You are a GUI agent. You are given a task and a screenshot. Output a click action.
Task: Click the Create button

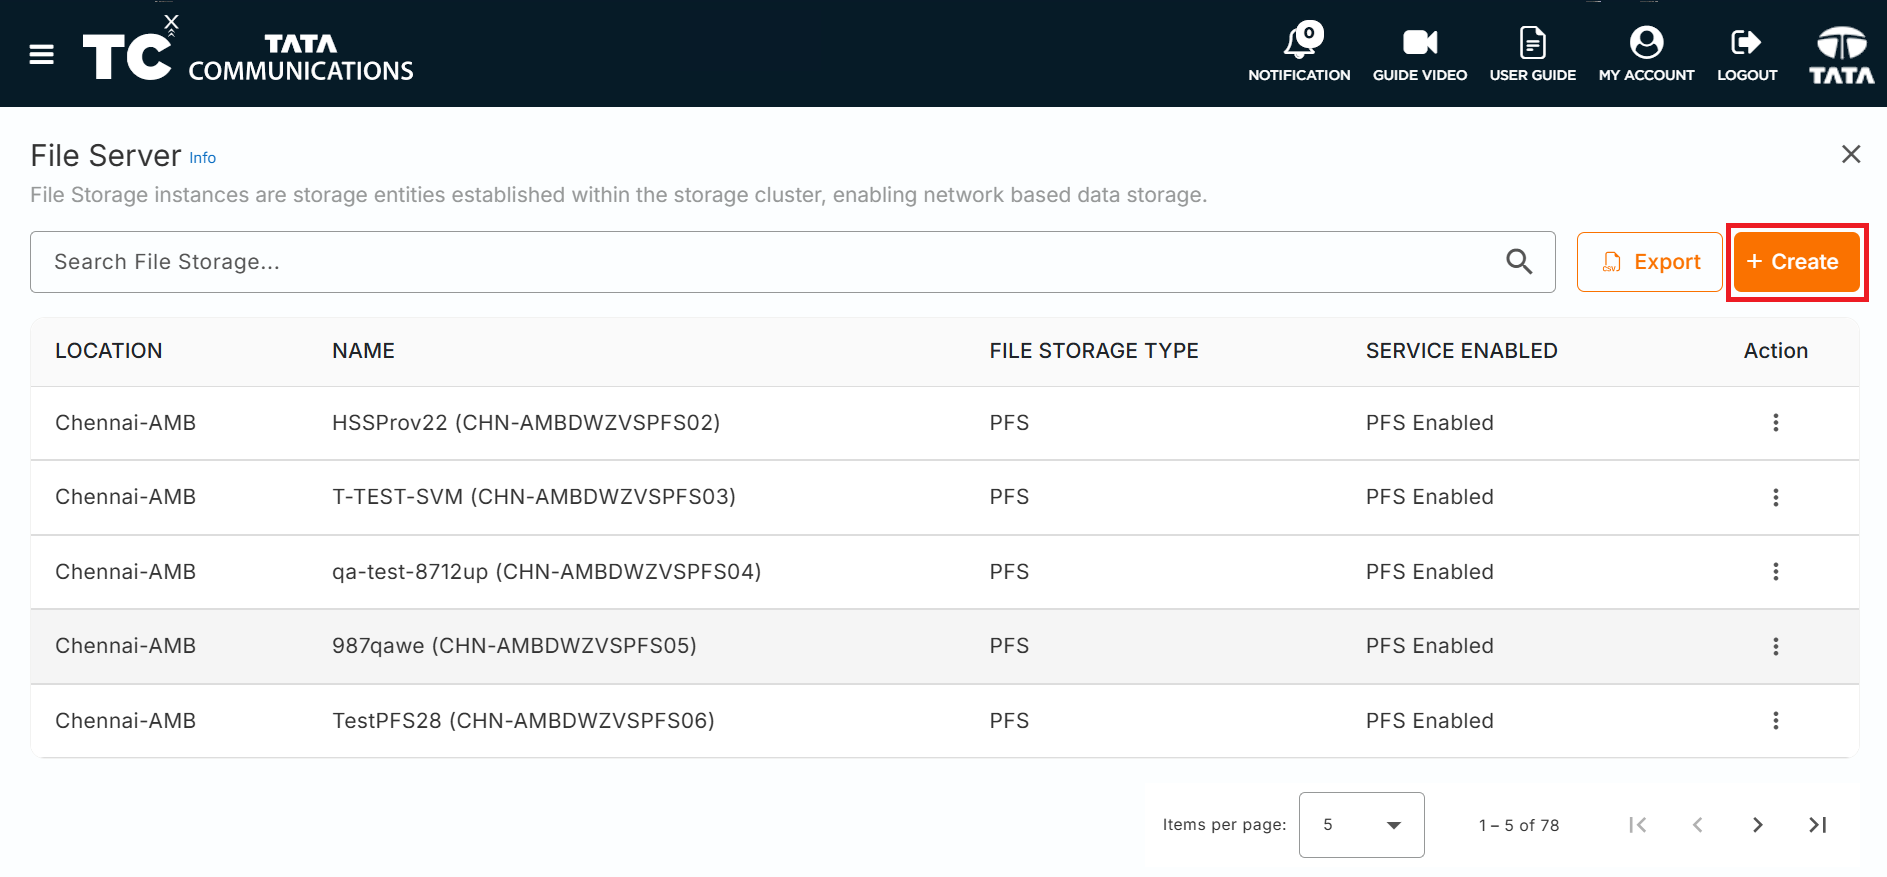pos(1796,262)
